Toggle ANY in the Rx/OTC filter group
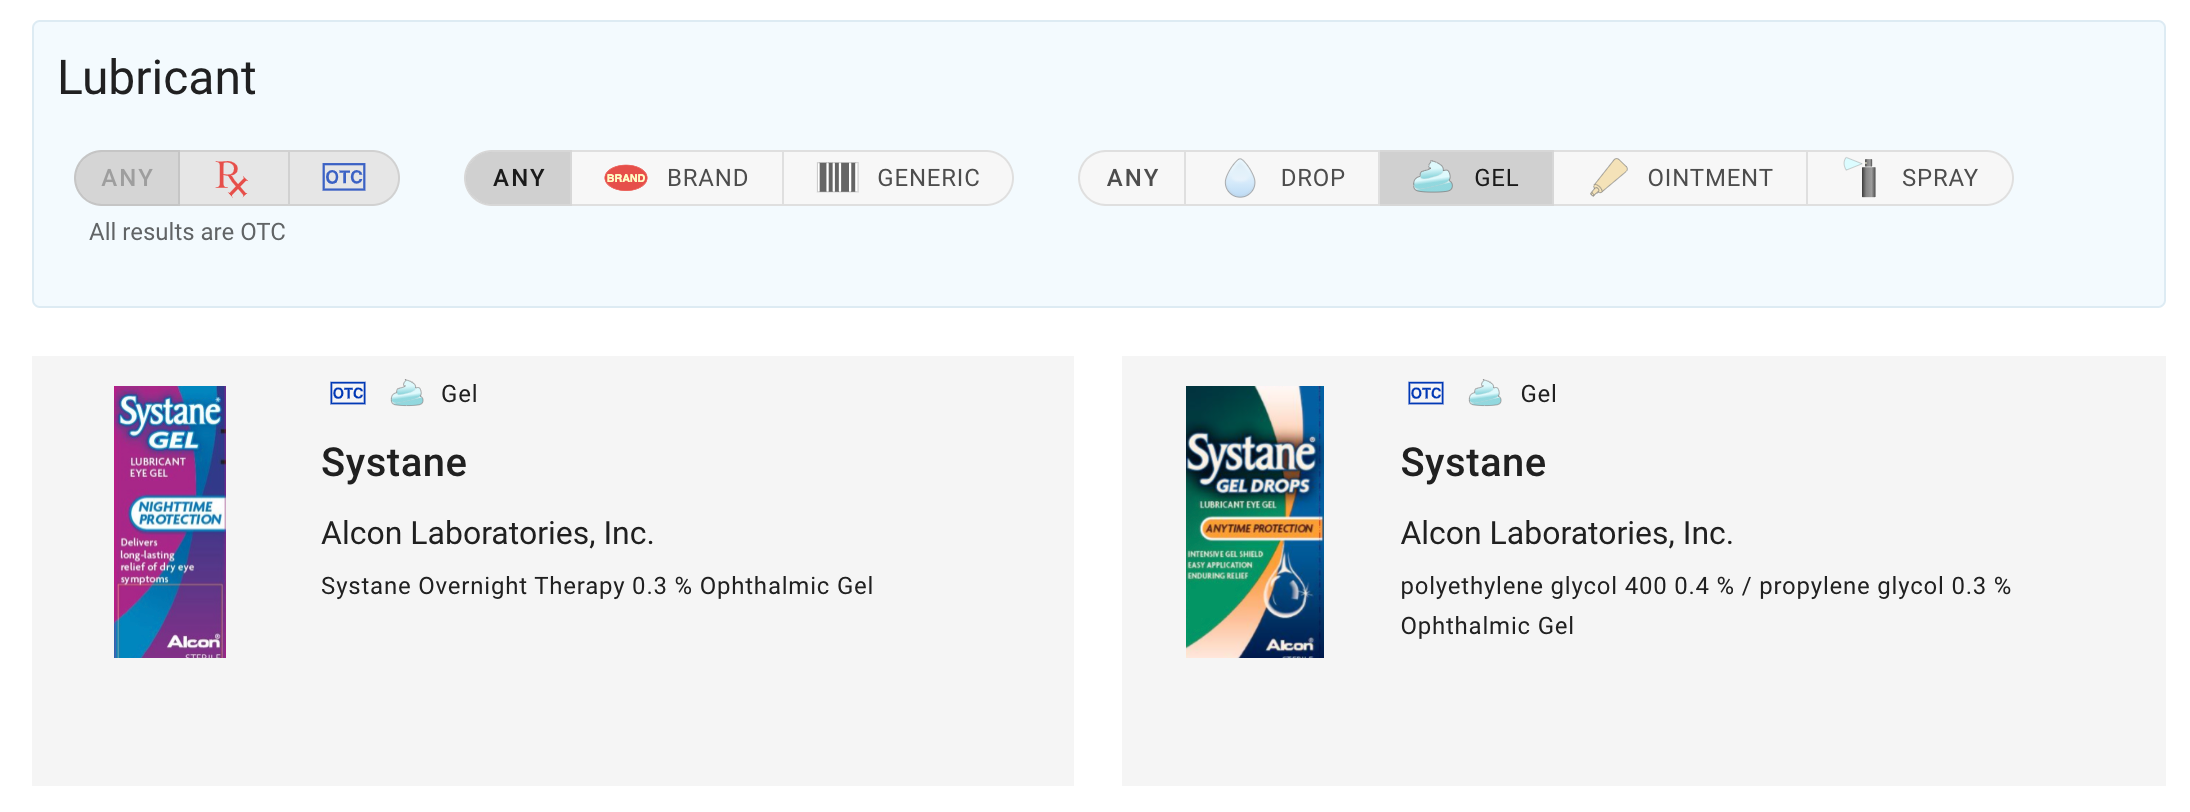Viewport: 2190px width, 812px height. point(127,178)
